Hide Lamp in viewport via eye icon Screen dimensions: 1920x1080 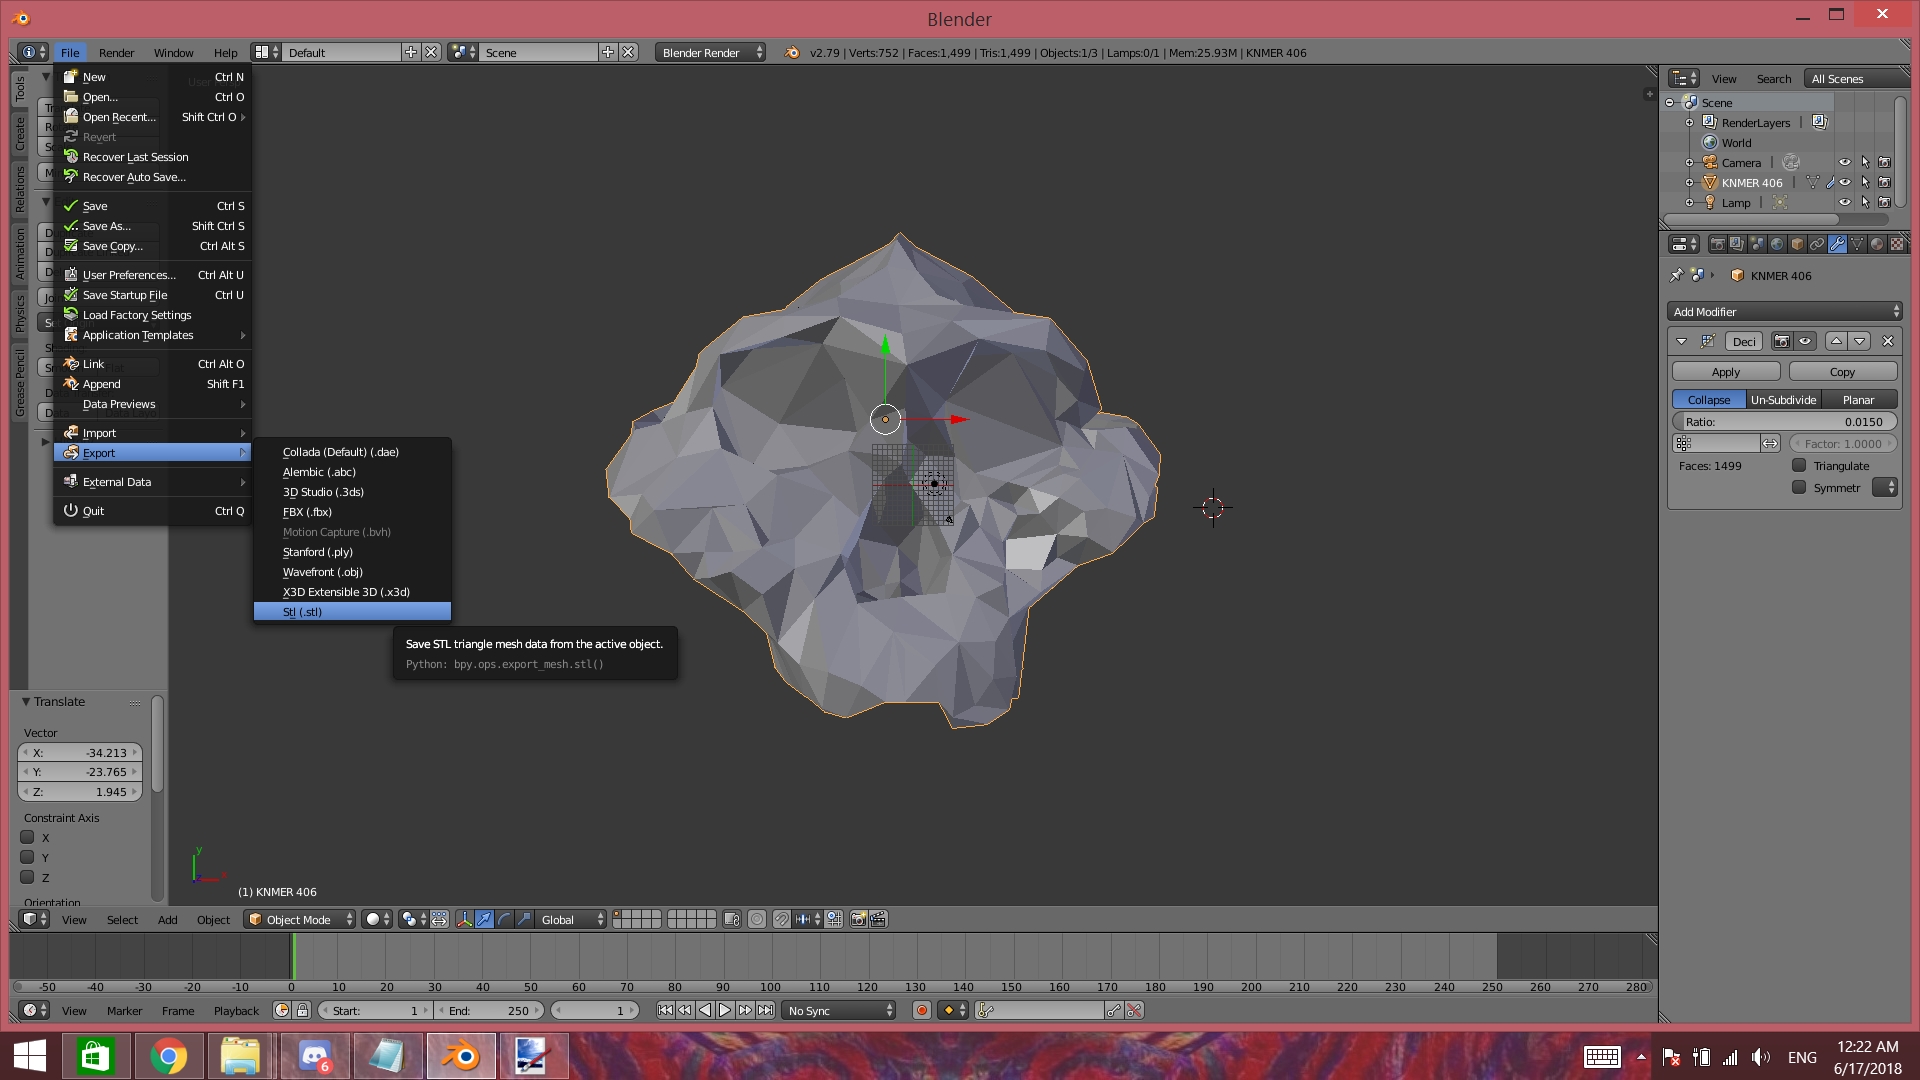1845,203
